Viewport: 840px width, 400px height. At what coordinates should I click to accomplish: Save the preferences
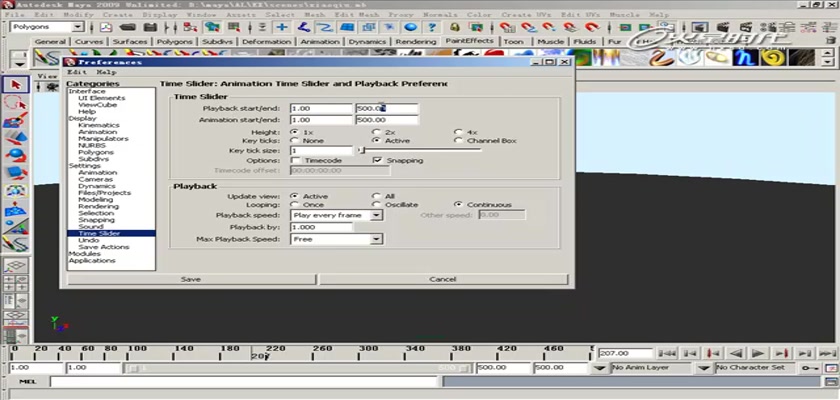(x=191, y=279)
